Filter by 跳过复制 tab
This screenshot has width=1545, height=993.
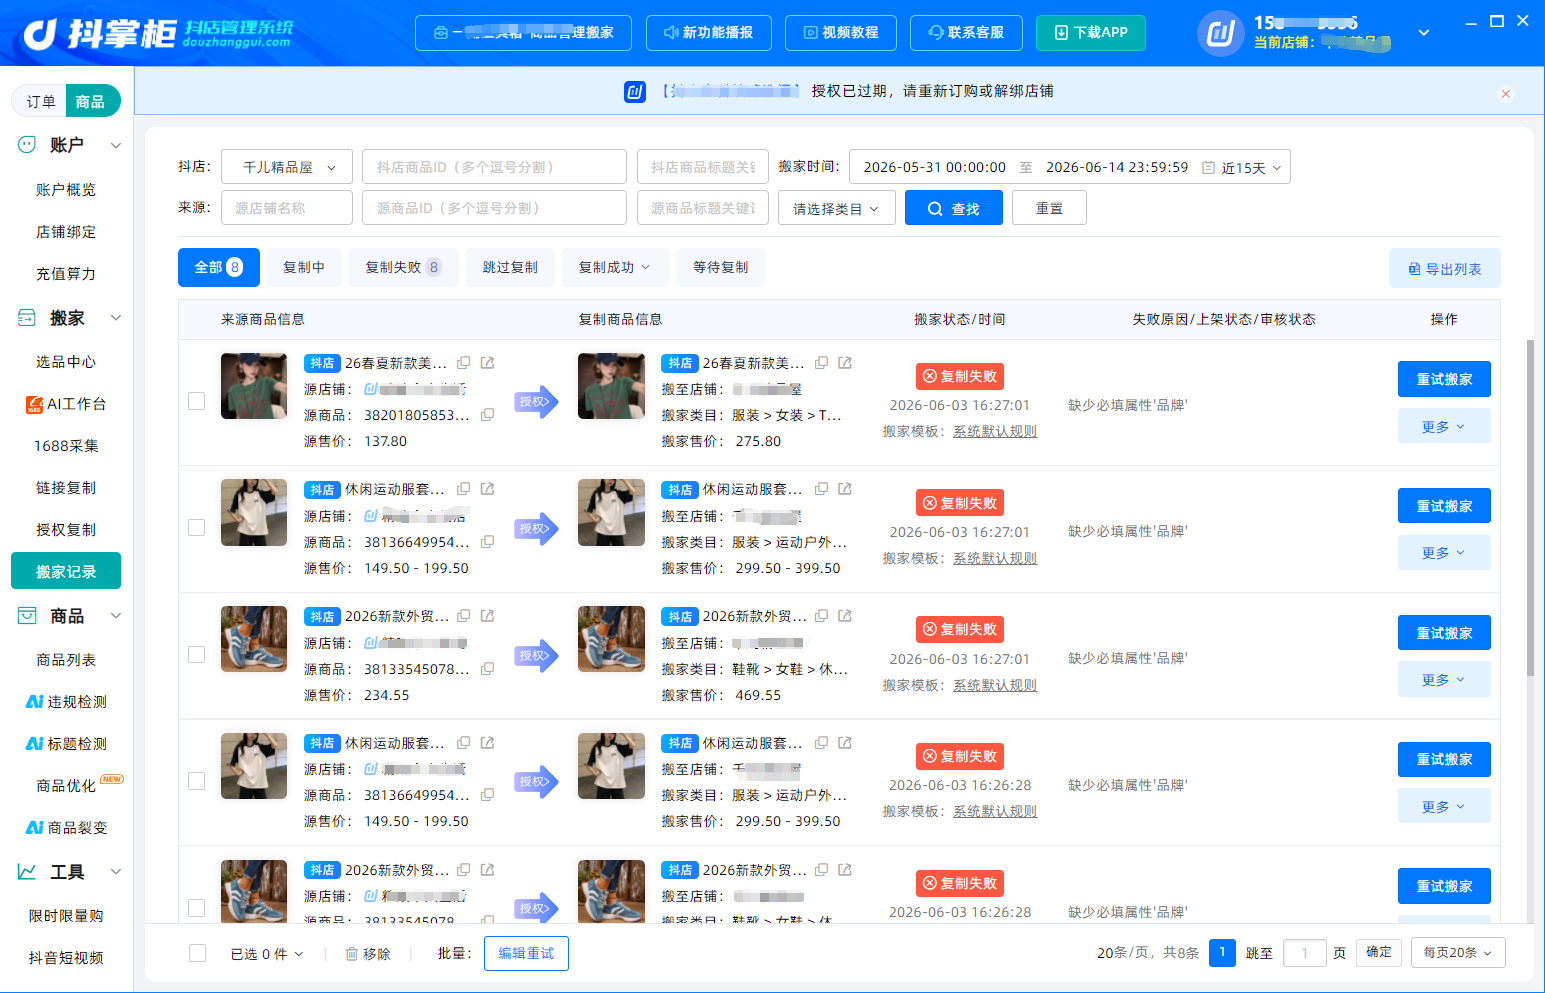pyautogui.click(x=510, y=267)
